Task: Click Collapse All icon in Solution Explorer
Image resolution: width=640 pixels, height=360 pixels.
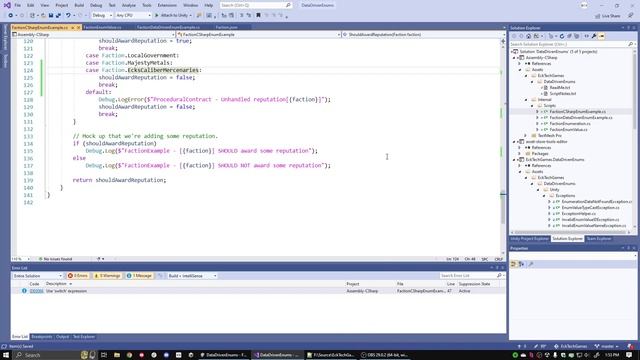Action: click(569, 36)
